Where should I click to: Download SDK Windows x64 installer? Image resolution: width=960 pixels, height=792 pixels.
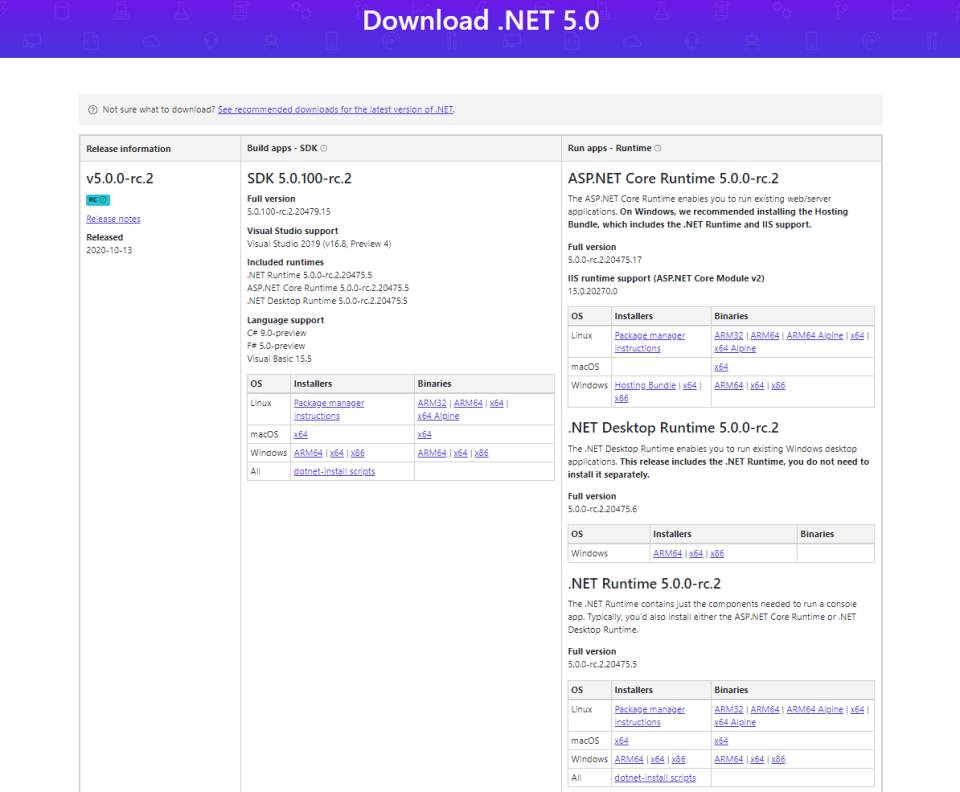pyautogui.click(x=337, y=453)
